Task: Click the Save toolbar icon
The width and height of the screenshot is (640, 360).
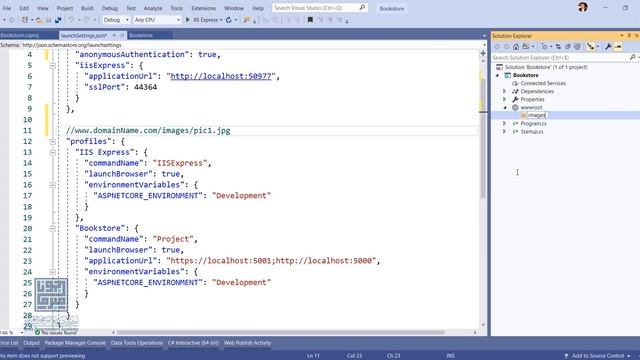Action: pos(49,20)
